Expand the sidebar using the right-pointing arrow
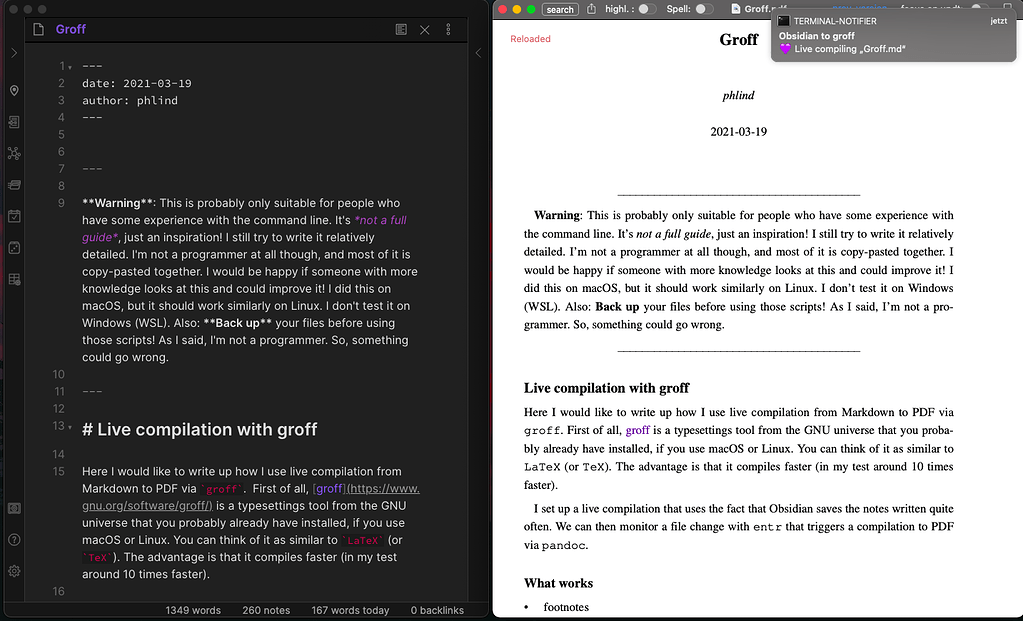The width and height of the screenshot is (1023, 621). 12,53
